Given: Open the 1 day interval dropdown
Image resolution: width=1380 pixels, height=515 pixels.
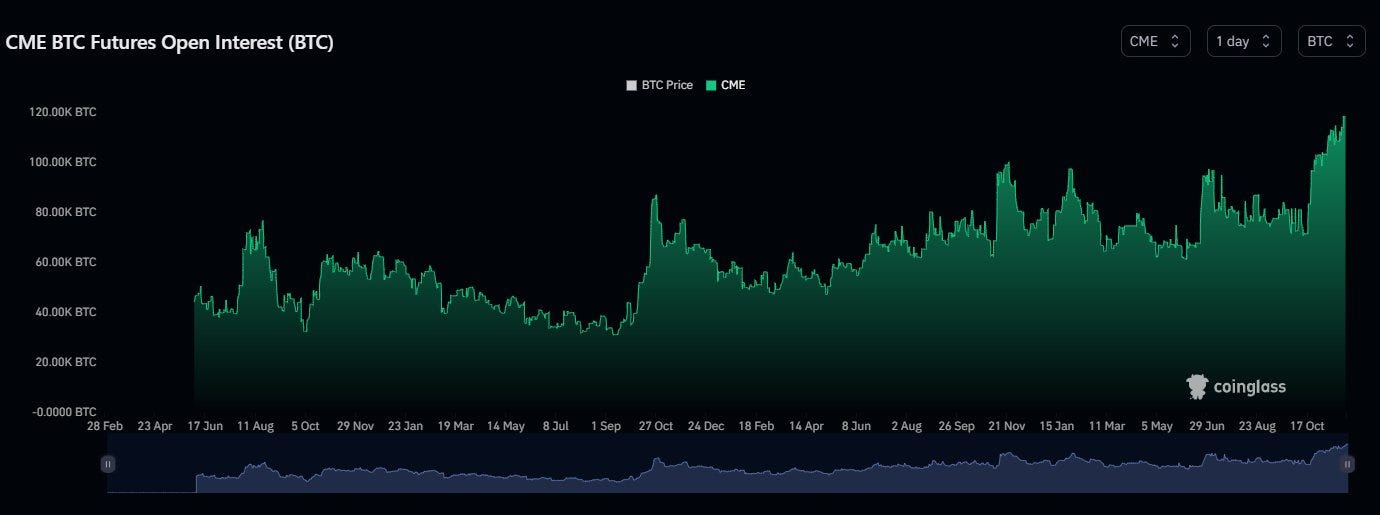Looking at the screenshot, I should point(1244,41).
